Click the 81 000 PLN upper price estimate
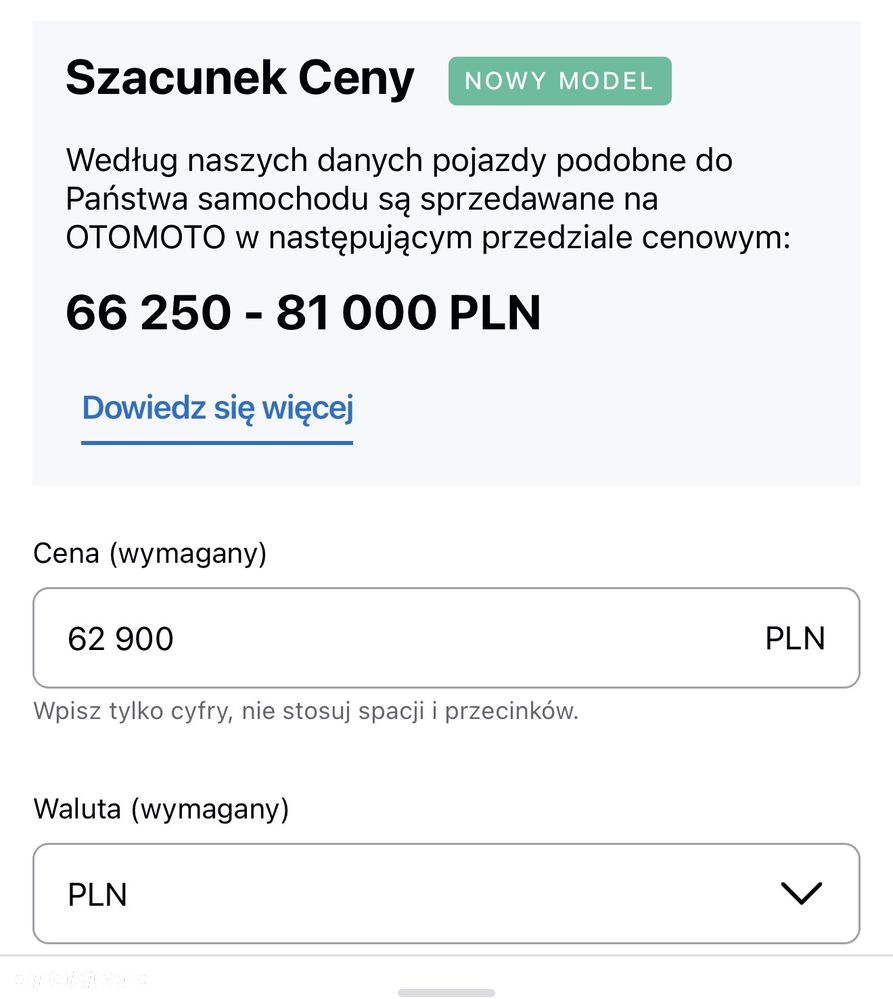893x999 pixels. pos(408,313)
